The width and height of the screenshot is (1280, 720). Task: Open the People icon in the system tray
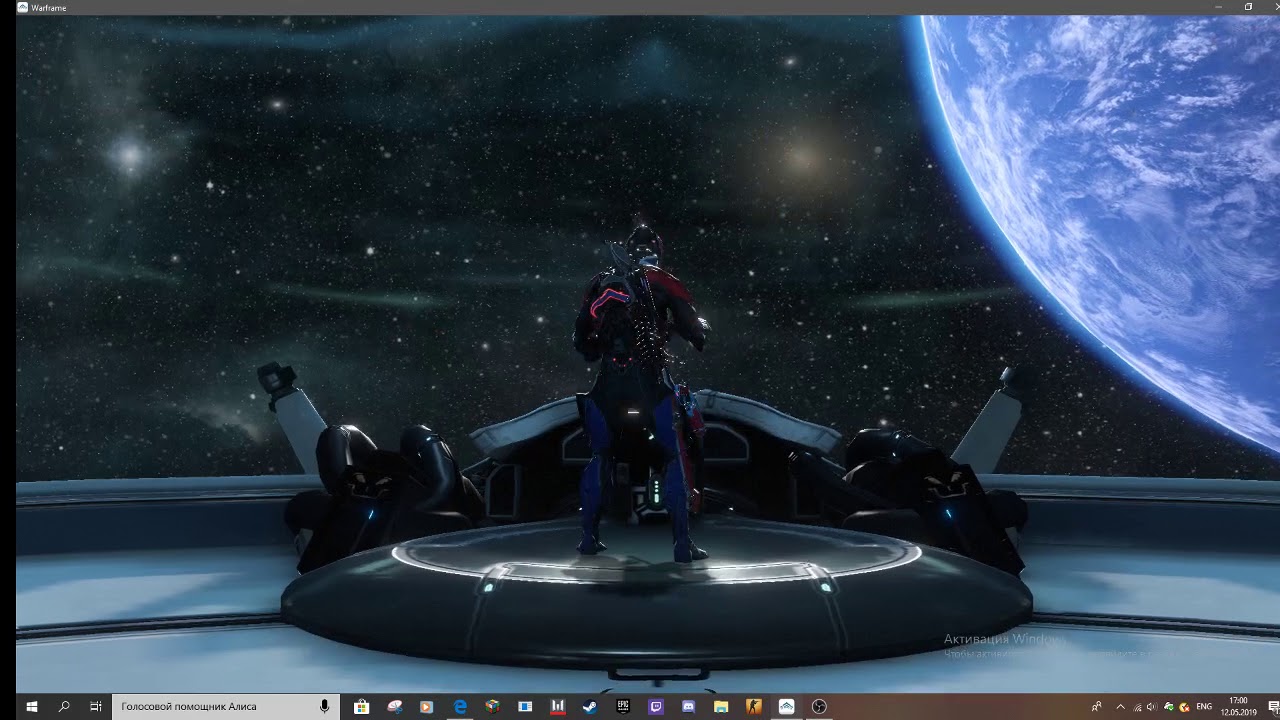1096,707
